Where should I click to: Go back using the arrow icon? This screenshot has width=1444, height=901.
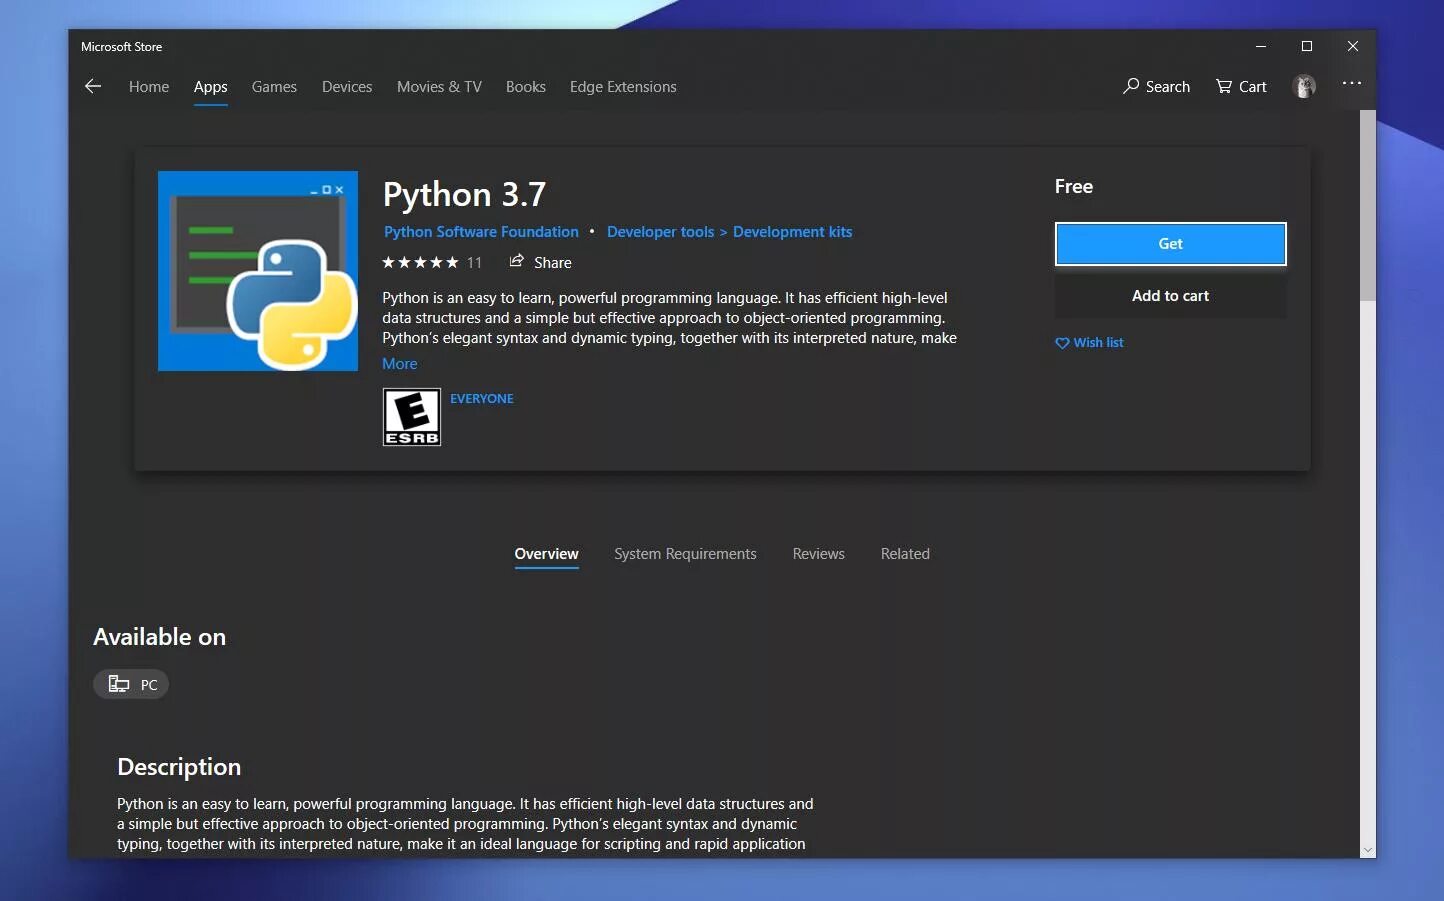[93, 86]
